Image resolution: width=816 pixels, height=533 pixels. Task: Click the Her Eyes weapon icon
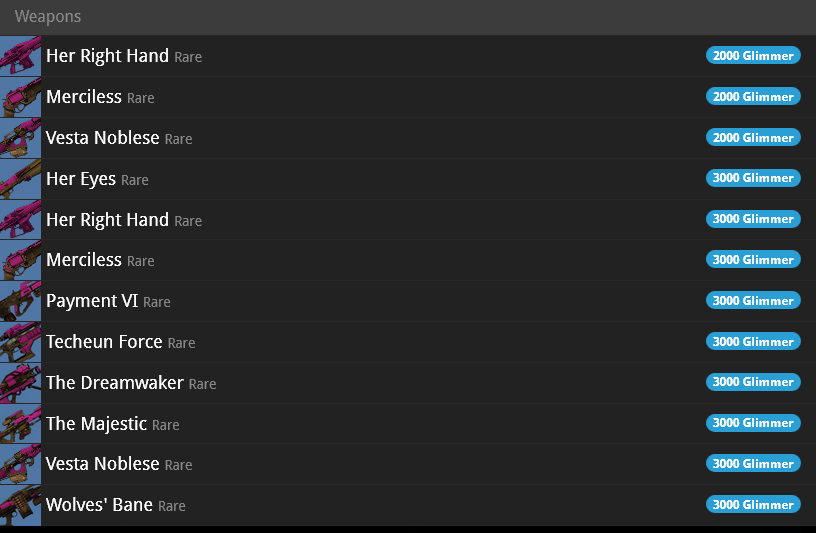(x=20, y=179)
